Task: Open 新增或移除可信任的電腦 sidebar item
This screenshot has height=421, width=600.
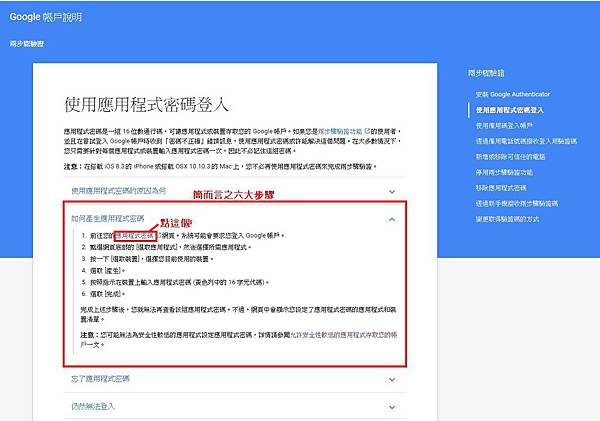Action: 510,157
